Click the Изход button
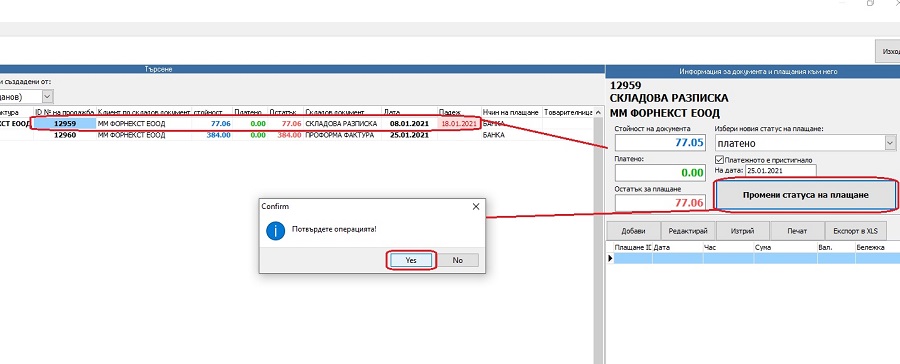900x364 pixels. [887, 51]
